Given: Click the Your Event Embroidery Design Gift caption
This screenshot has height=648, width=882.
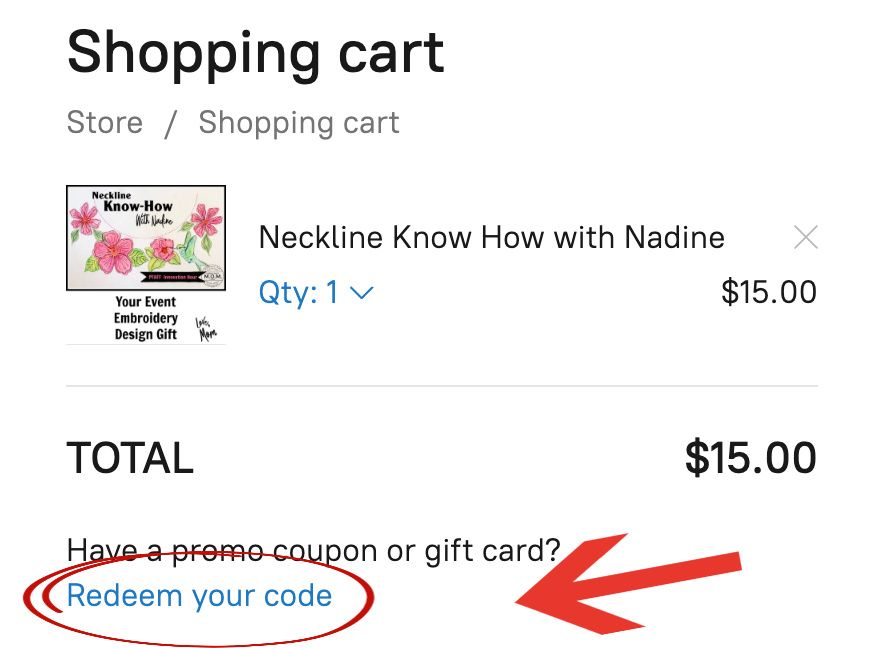Looking at the screenshot, I should [145, 318].
